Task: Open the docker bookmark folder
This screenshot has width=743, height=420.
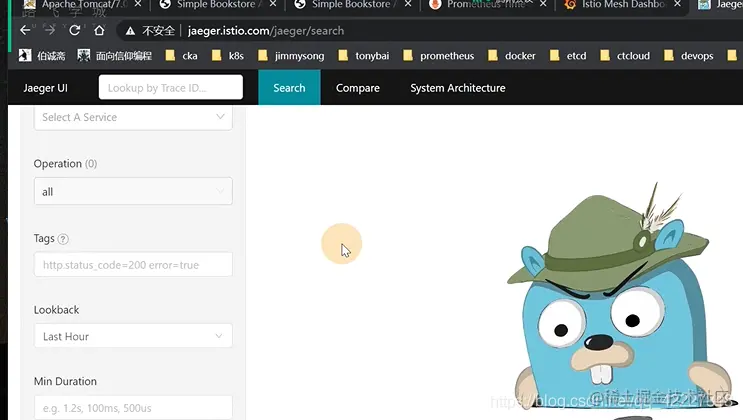Action: 512,56
